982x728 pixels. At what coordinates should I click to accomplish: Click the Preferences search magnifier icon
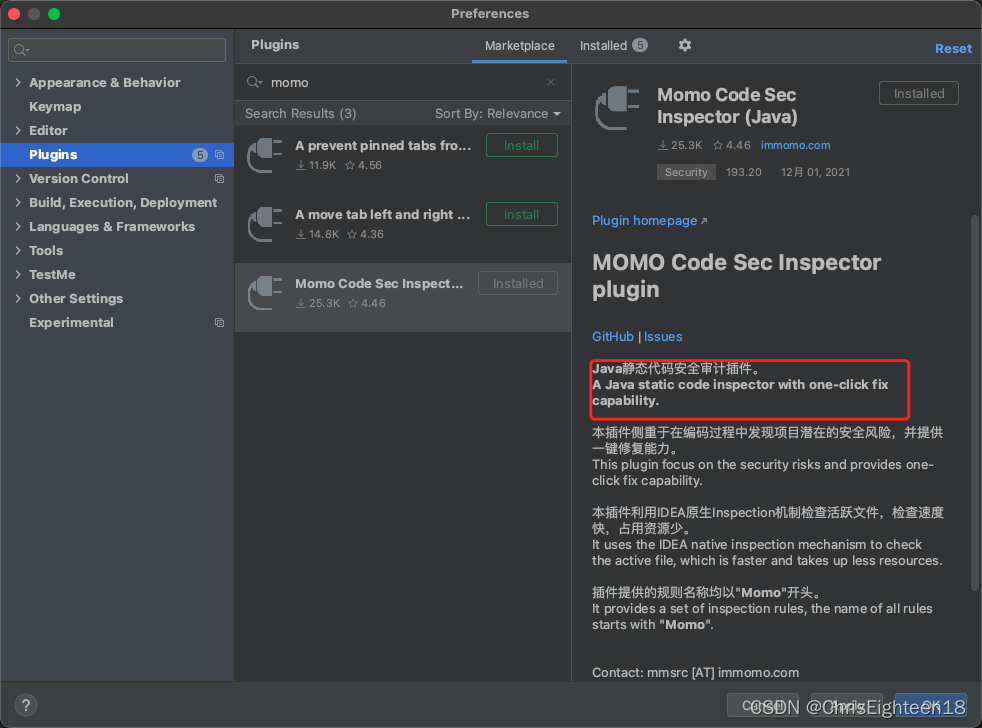(21, 50)
